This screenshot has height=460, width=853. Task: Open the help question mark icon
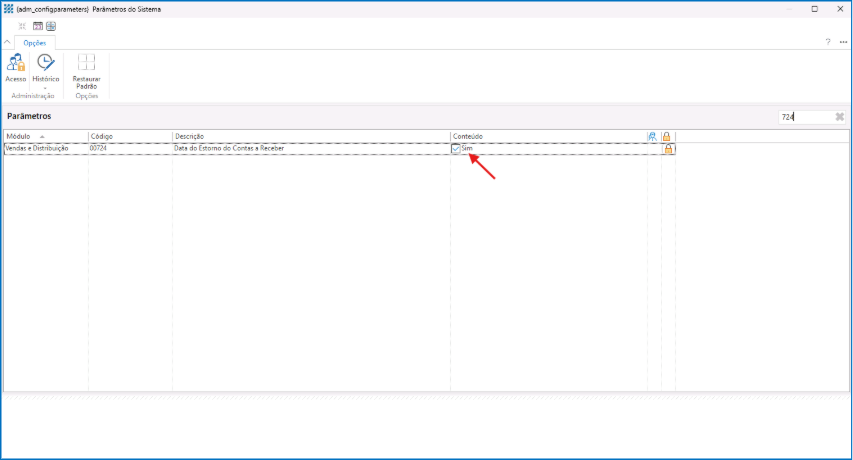(827, 42)
